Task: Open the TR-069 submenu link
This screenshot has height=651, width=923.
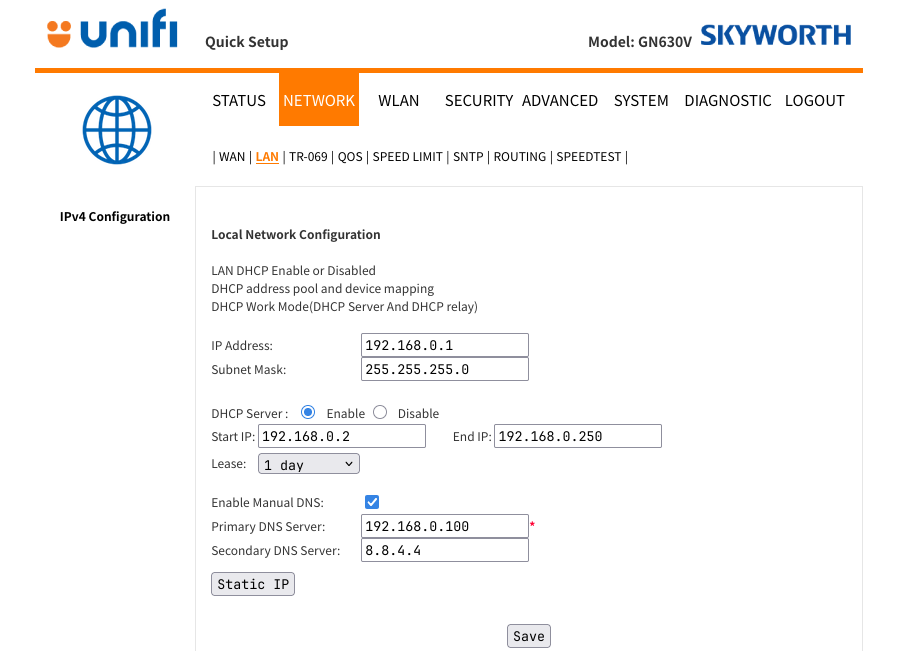Action: click(x=308, y=157)
